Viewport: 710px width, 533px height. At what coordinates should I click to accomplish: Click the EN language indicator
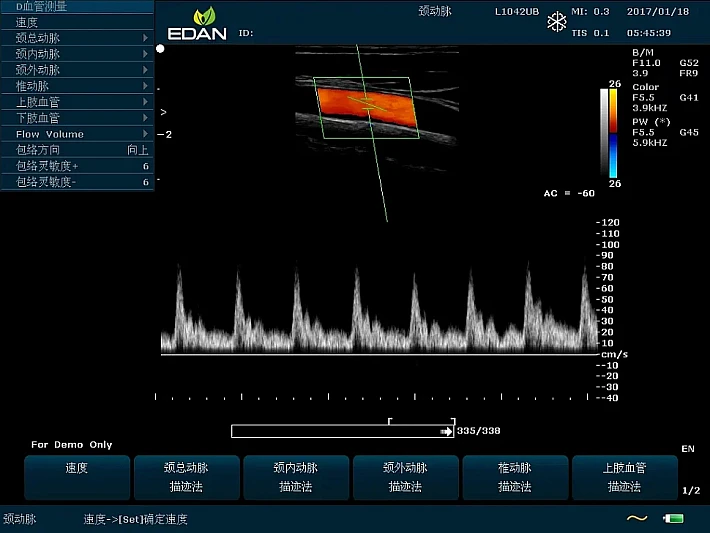pos(687,449)
